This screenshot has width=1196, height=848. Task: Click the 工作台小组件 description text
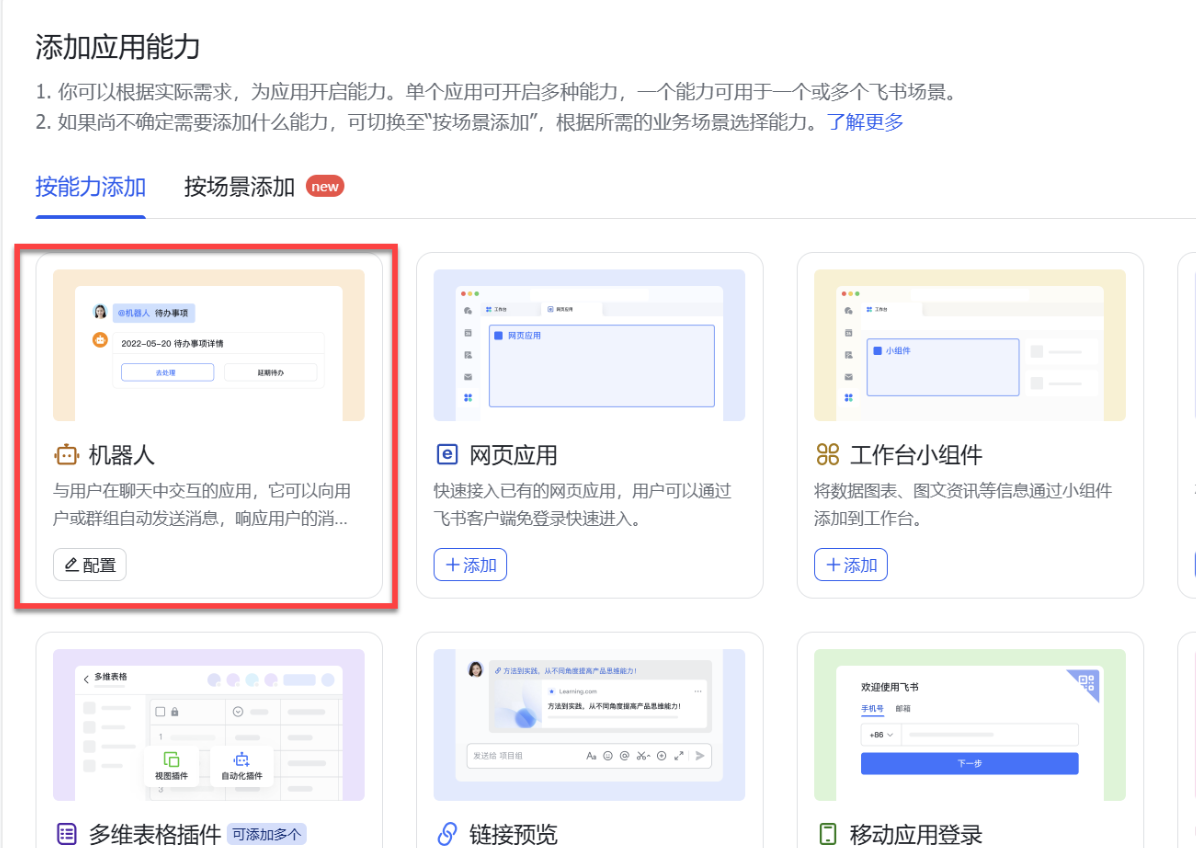963,505
